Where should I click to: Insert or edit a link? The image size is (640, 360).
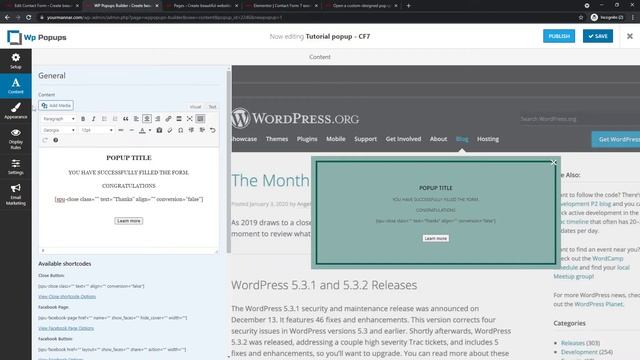coord(168,119)
